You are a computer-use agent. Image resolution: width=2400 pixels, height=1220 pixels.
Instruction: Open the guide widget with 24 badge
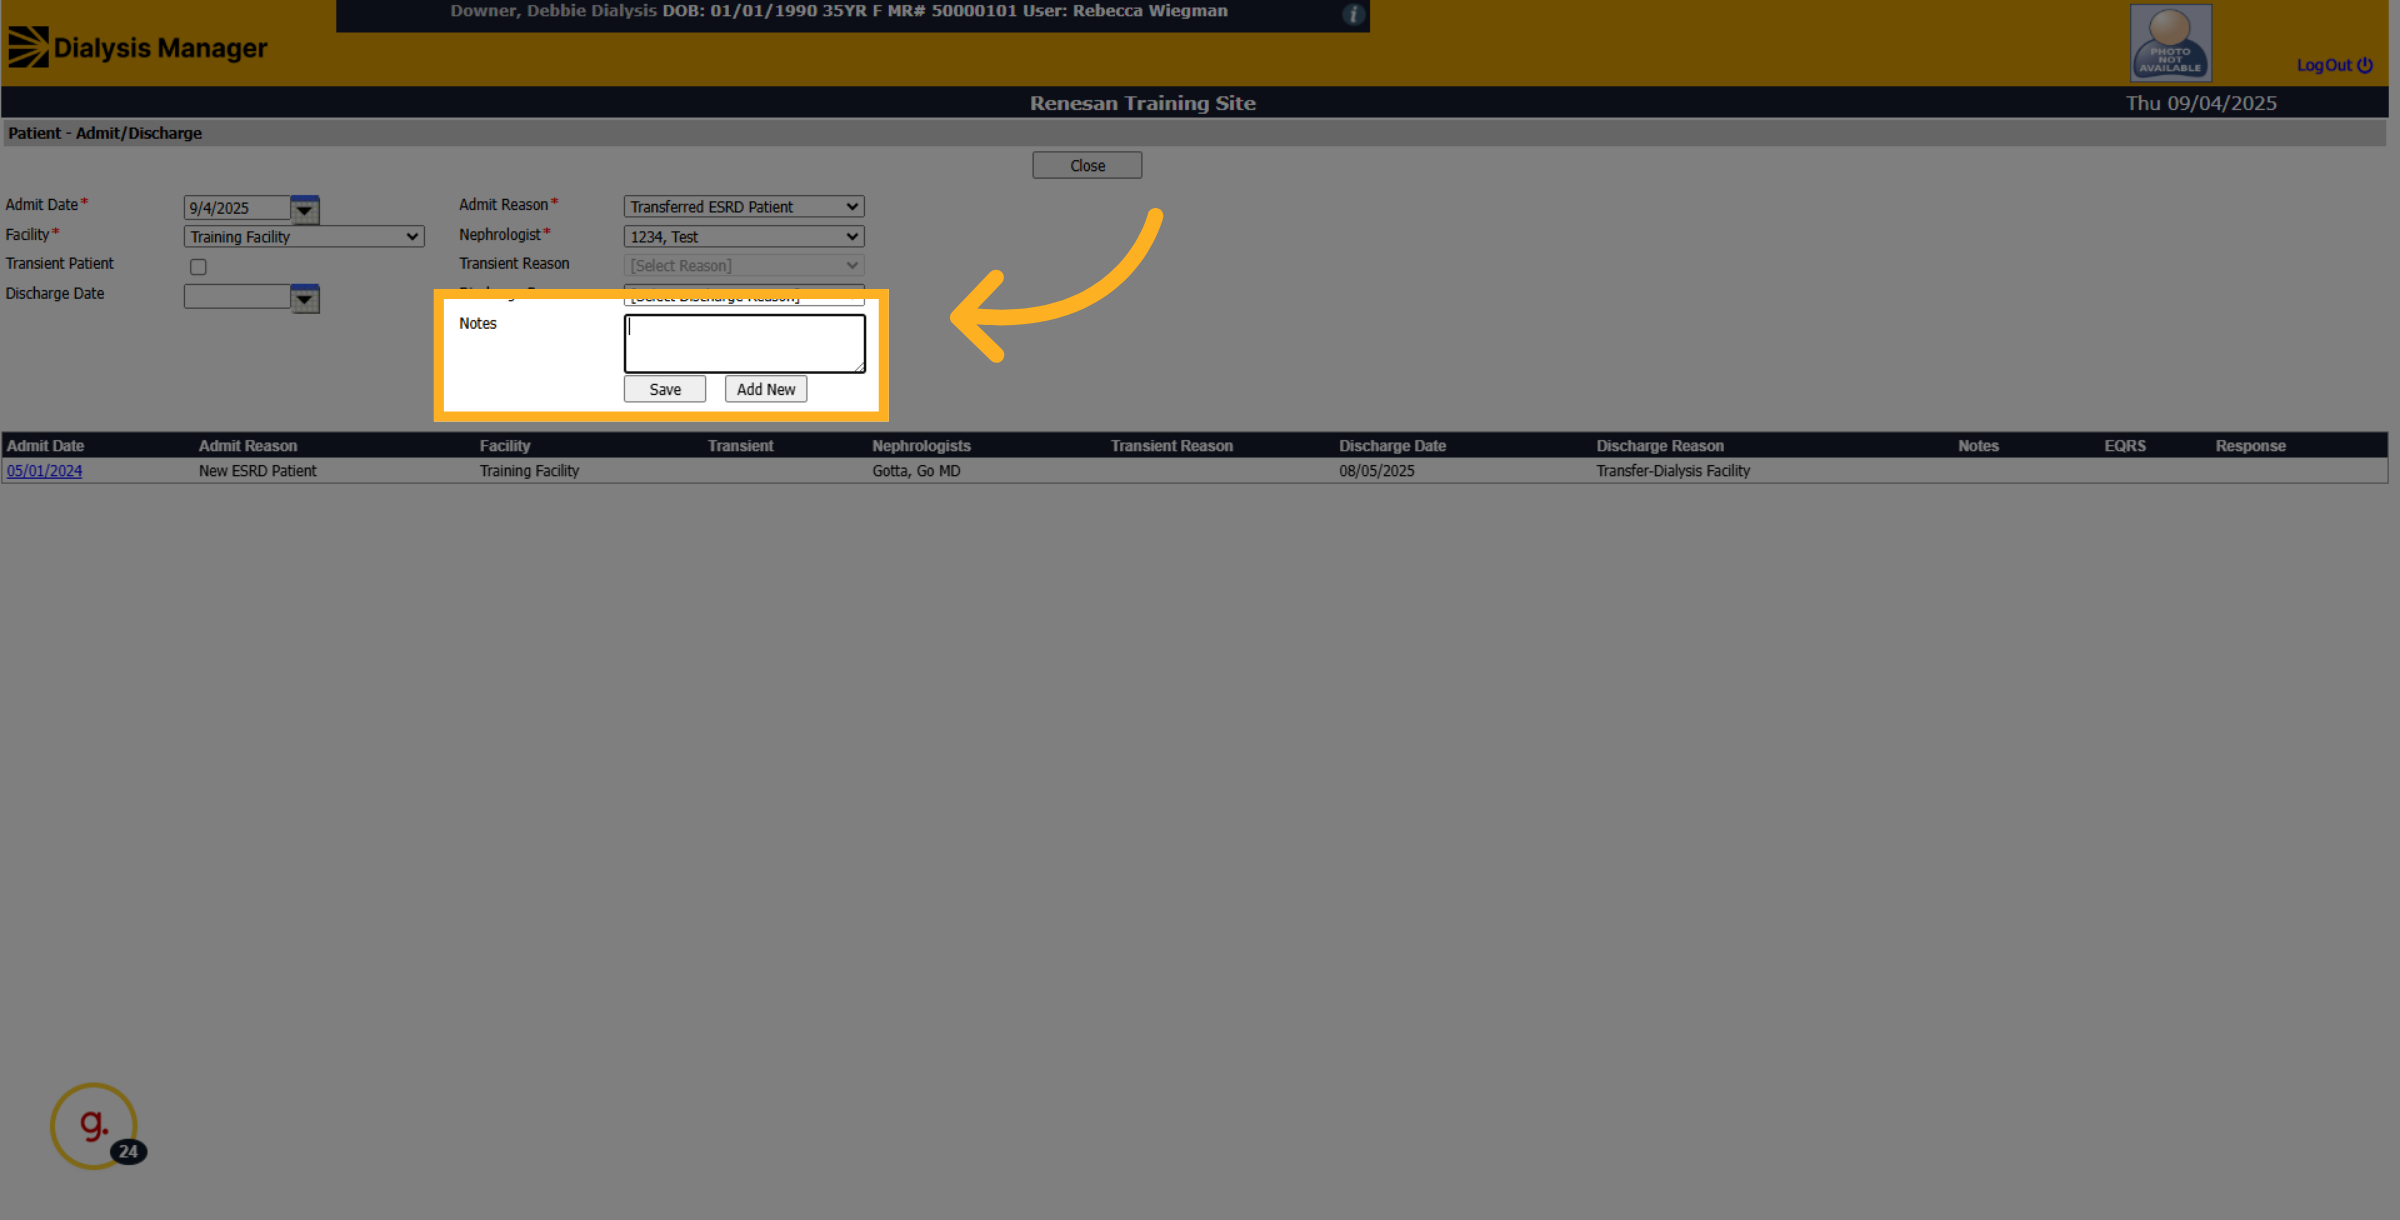(95, 1126)
